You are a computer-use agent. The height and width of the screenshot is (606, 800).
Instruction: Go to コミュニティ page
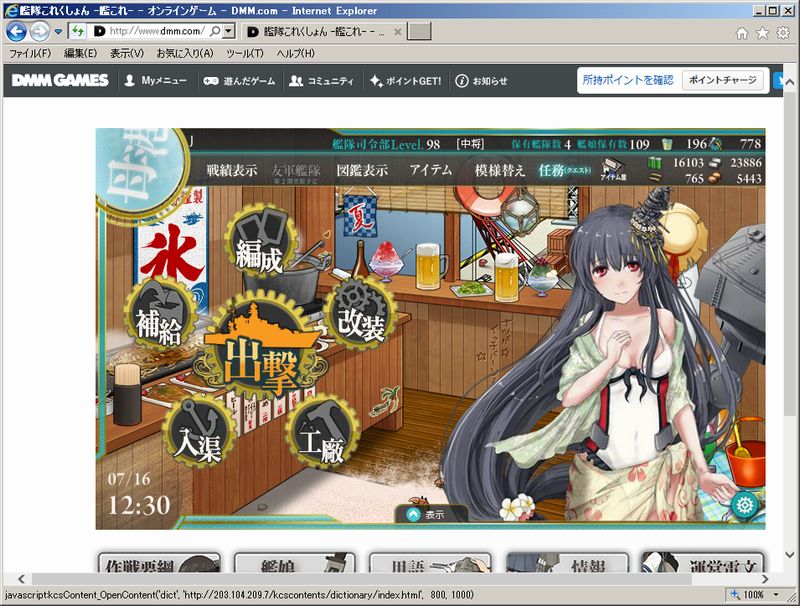coord(321,81)
